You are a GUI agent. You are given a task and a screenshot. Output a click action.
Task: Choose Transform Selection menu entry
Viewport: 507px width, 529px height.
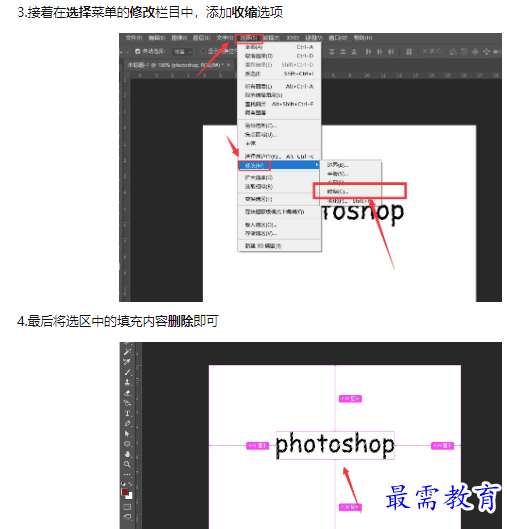coord(279,199)
